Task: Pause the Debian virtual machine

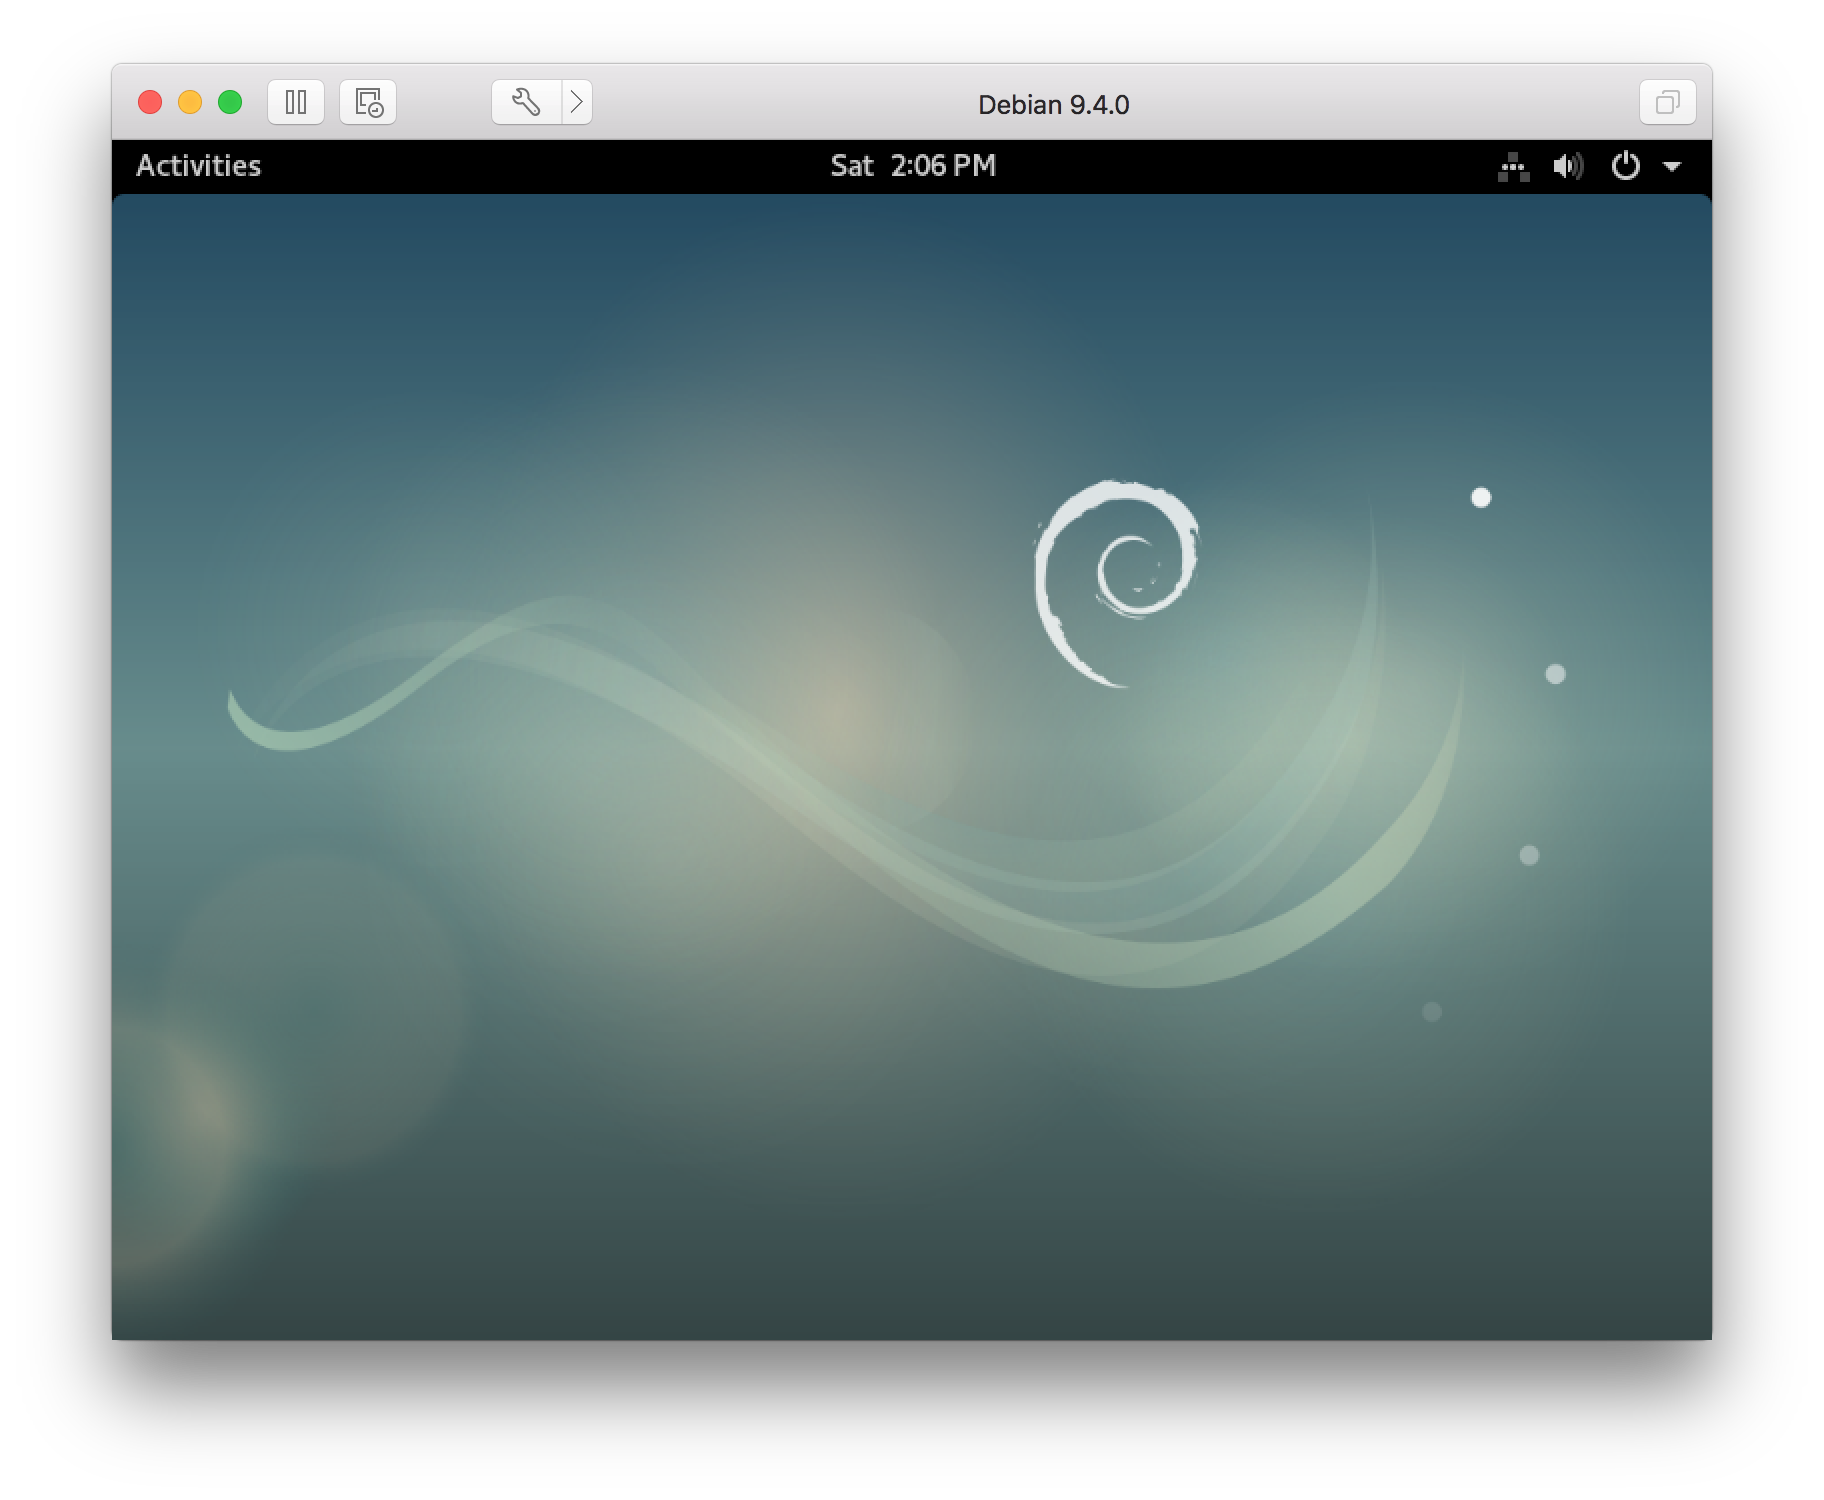Action: (296, 102)
